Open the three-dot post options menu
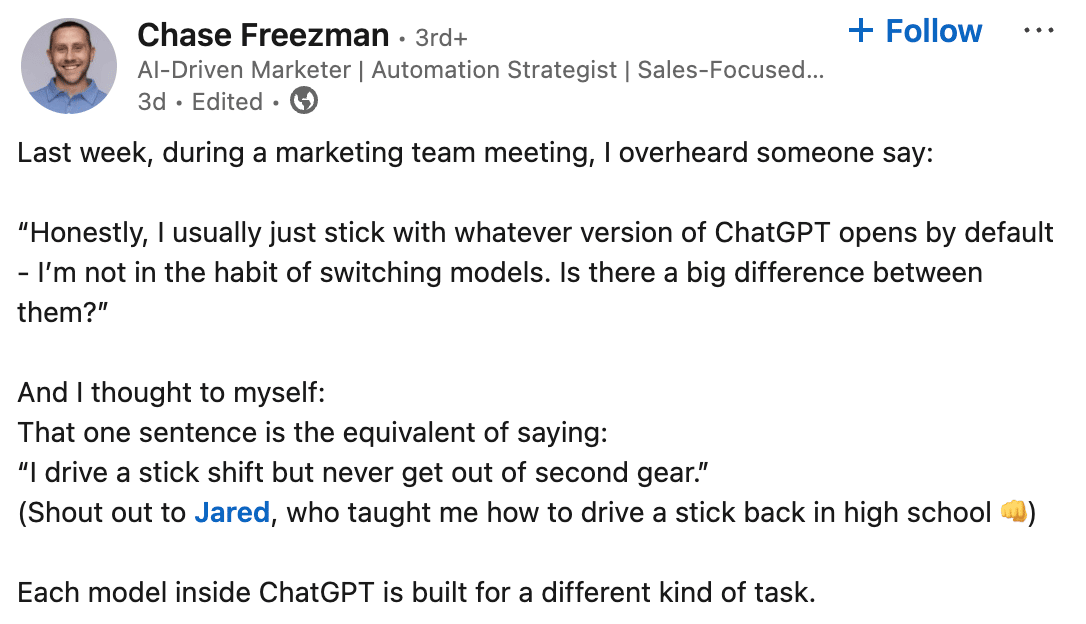1086x624 pixels. pos(1039,31)
